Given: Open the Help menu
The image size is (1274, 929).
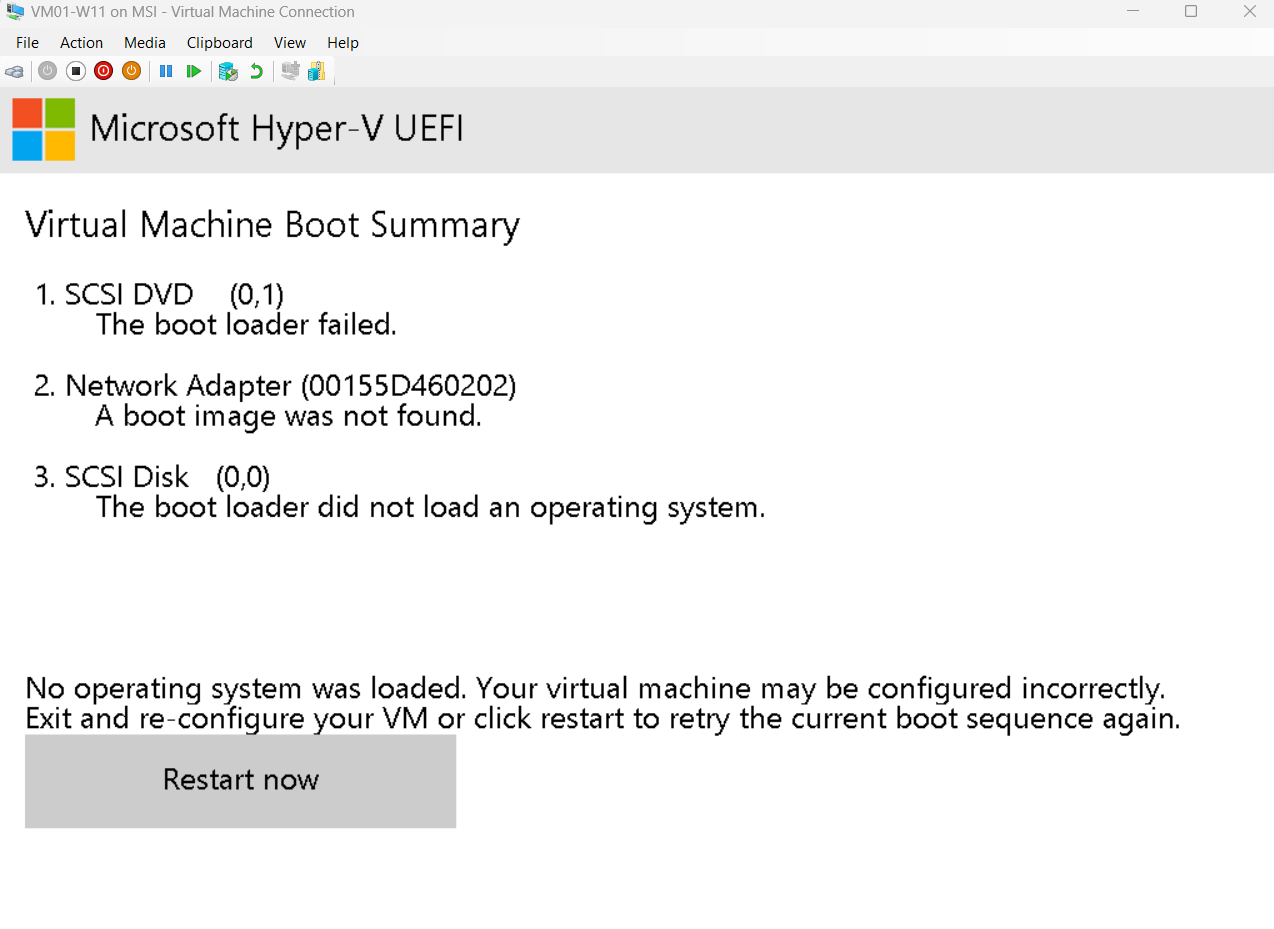Looking at the screenshot, I should coord(343,43).
